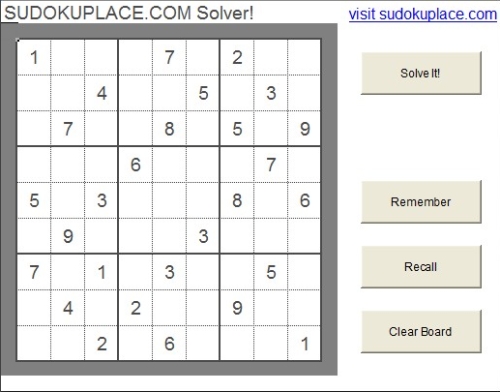Select the bottom-right cell containing 1
The width and height of the screenshot is (500, 392).
[x=304, y=344]
